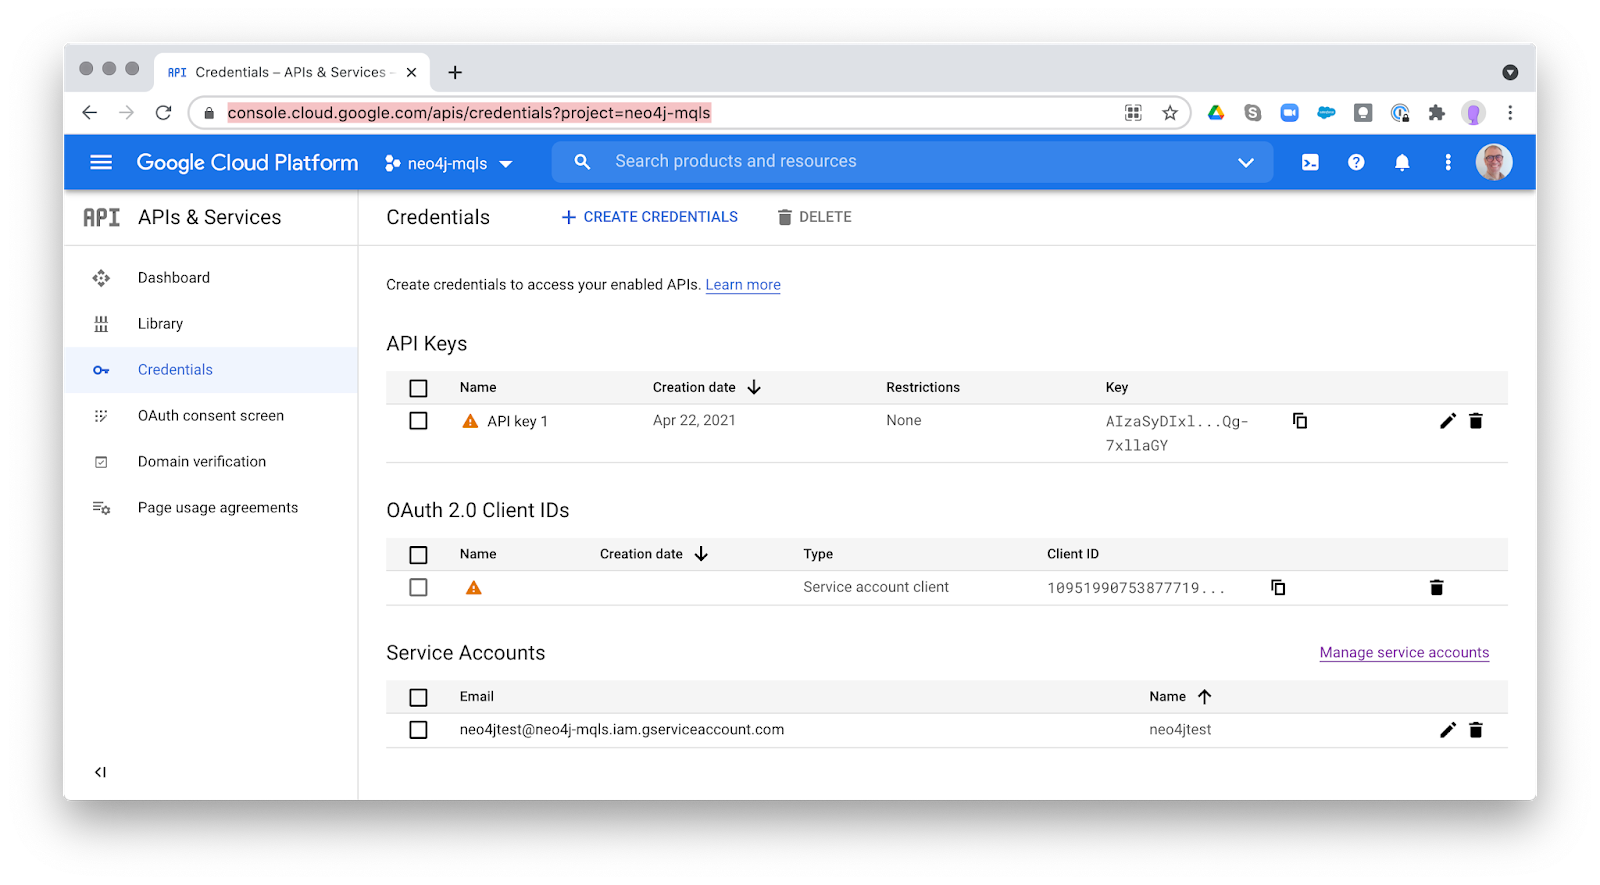Click the DELETE button in toolbar
1600x885 pixels.
(x=815, y=217)
